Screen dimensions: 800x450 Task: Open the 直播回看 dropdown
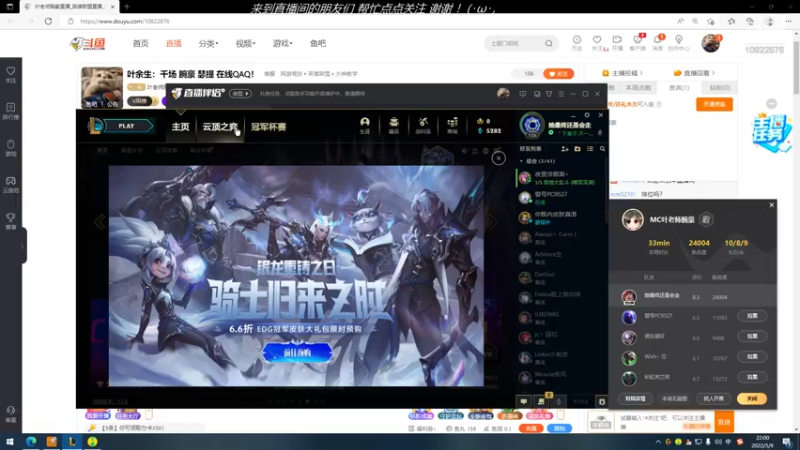coord(694,73)
